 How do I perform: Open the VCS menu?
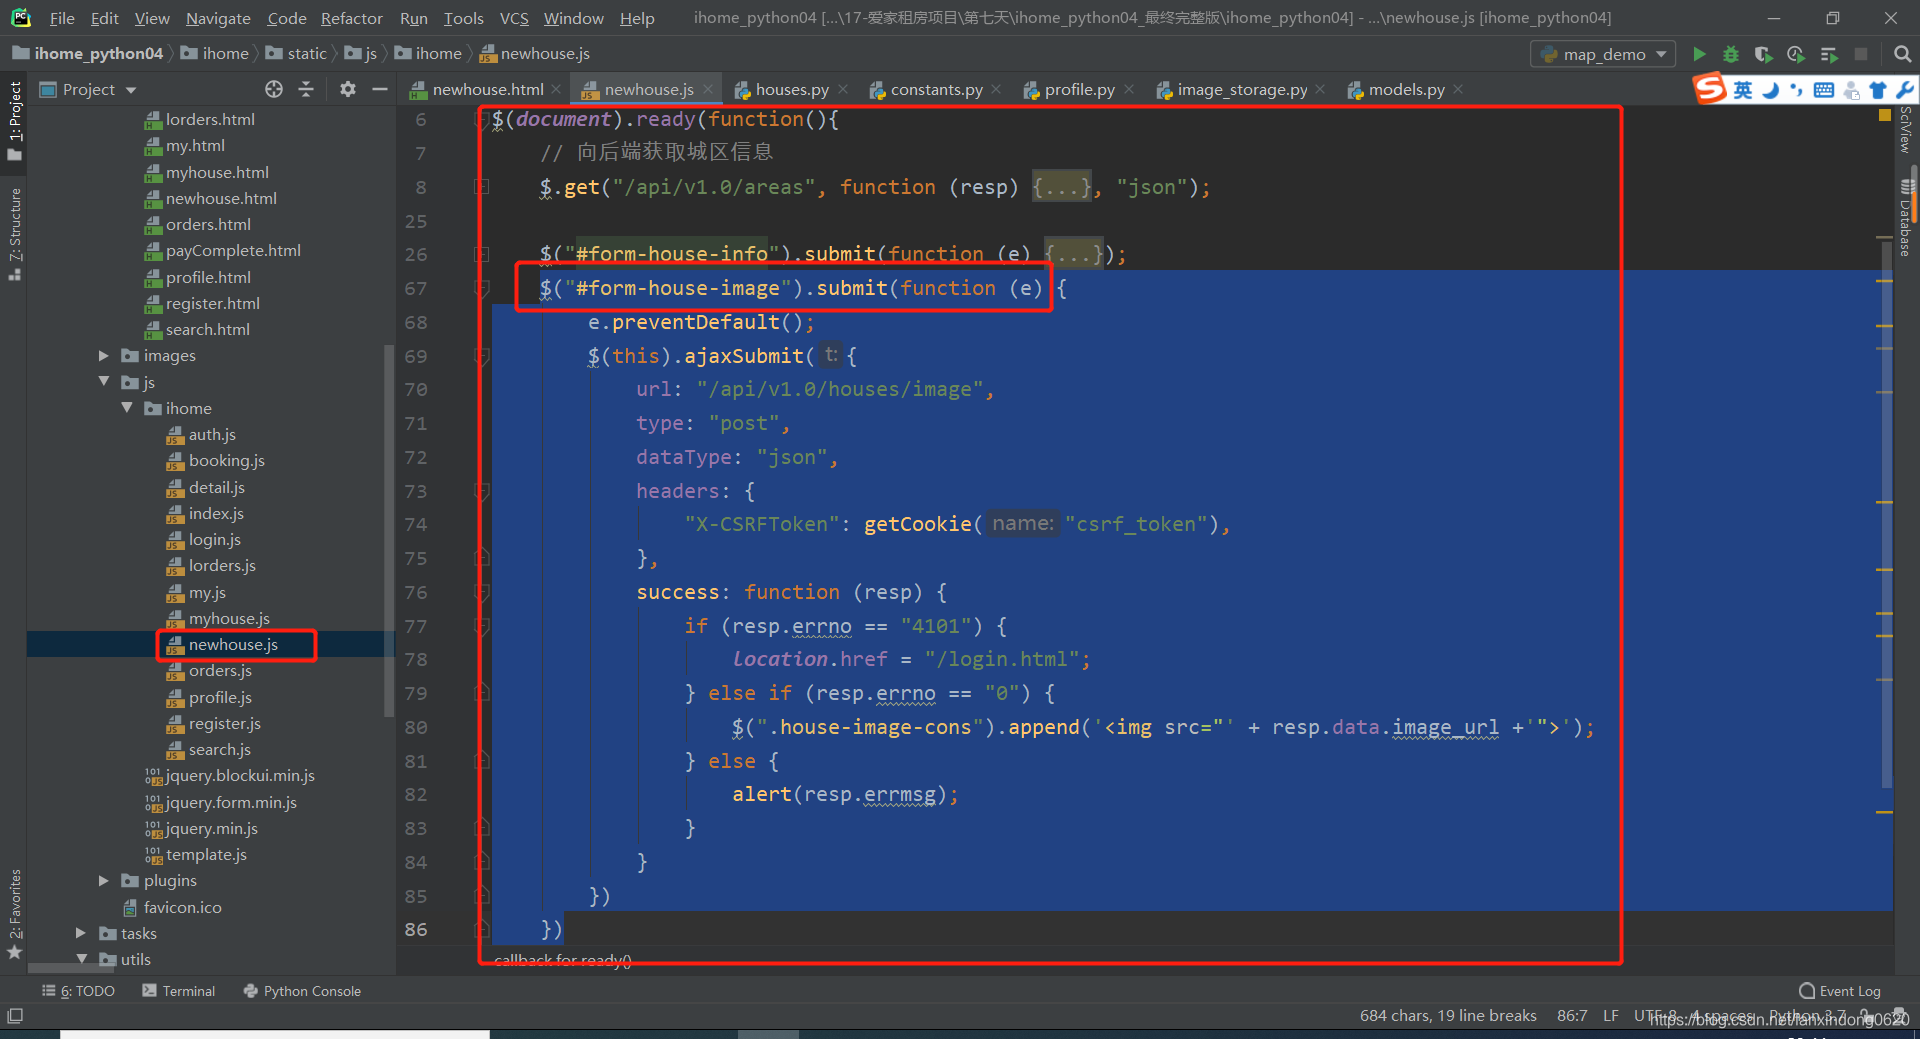514,18
